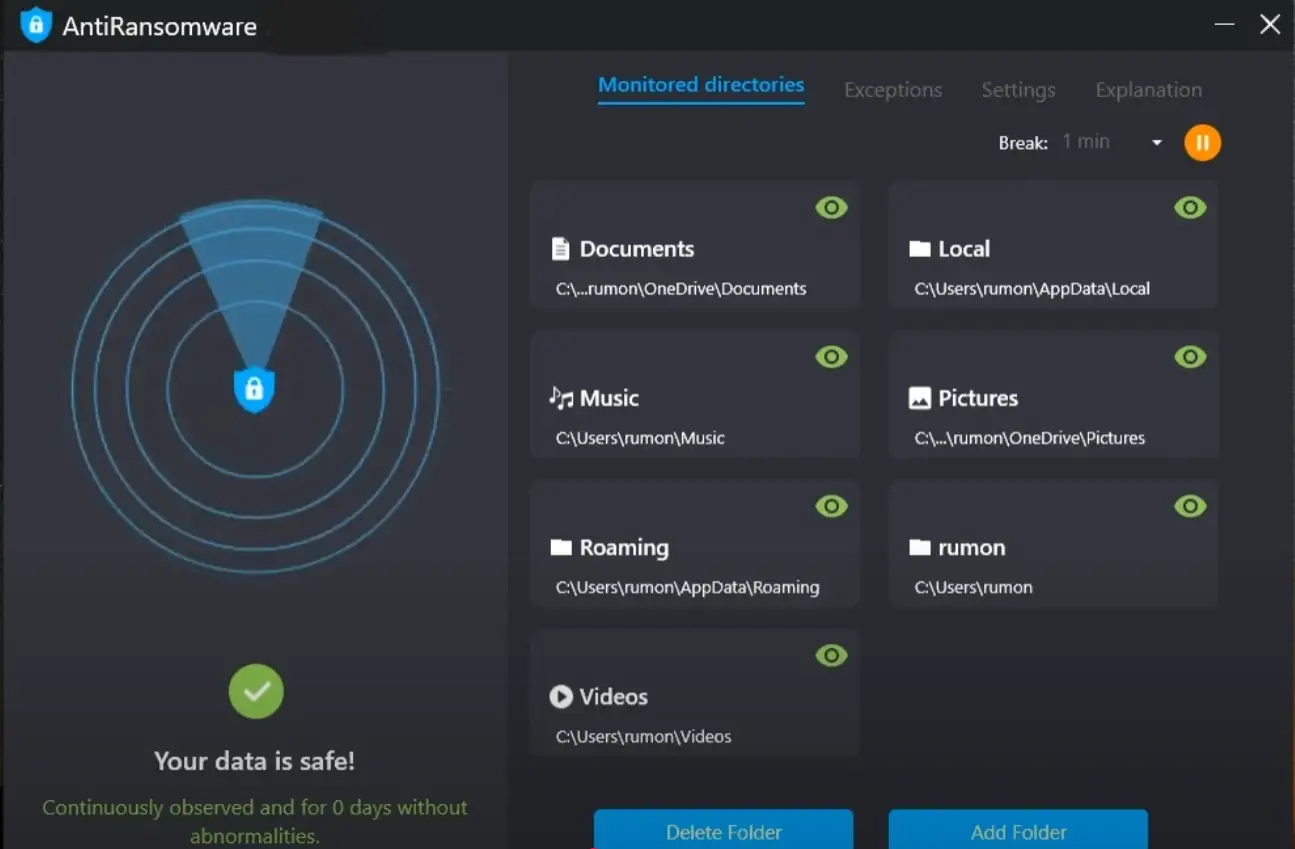
Task: Click the Add Folder button
Action: tap(1018, 831)
